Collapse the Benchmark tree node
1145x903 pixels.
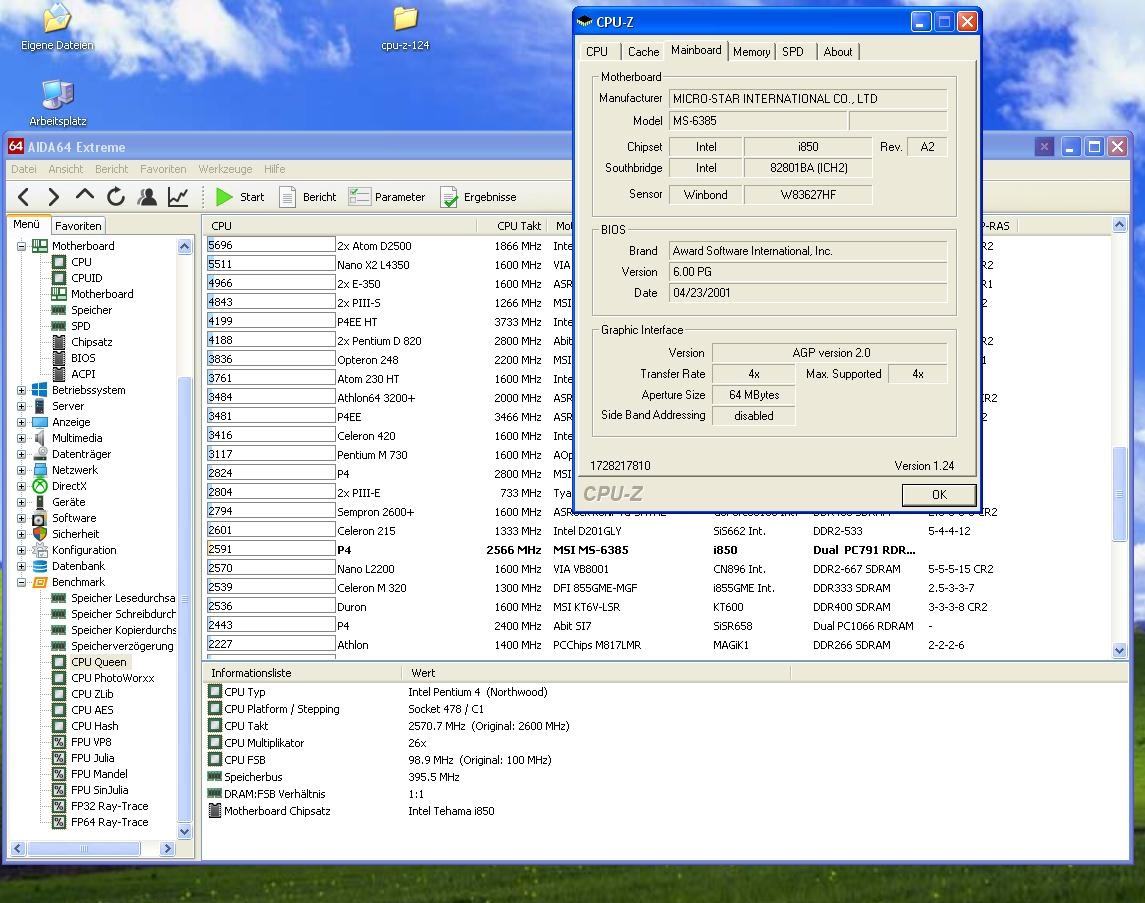22,582
